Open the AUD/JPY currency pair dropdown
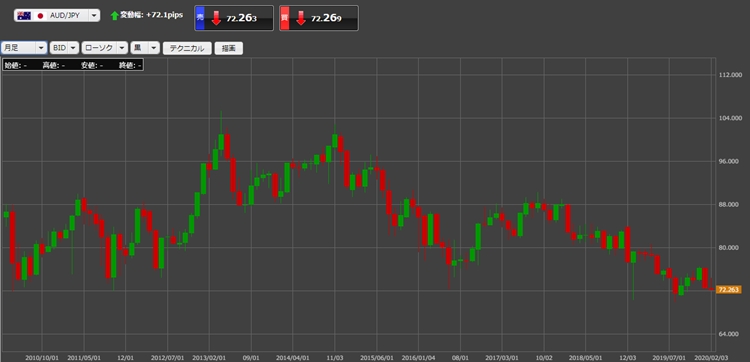This screenshot has width=750, height=362. (57, 15)
